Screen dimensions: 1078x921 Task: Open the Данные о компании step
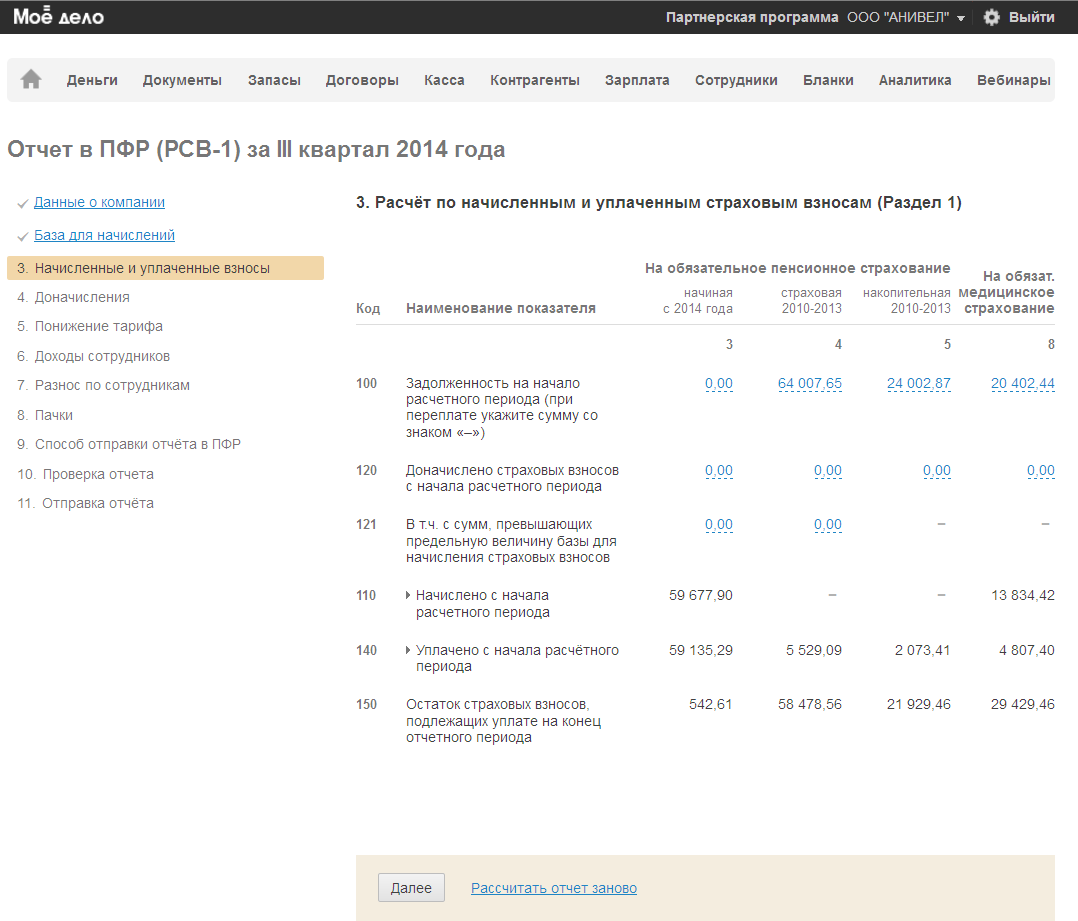[99, 202]
